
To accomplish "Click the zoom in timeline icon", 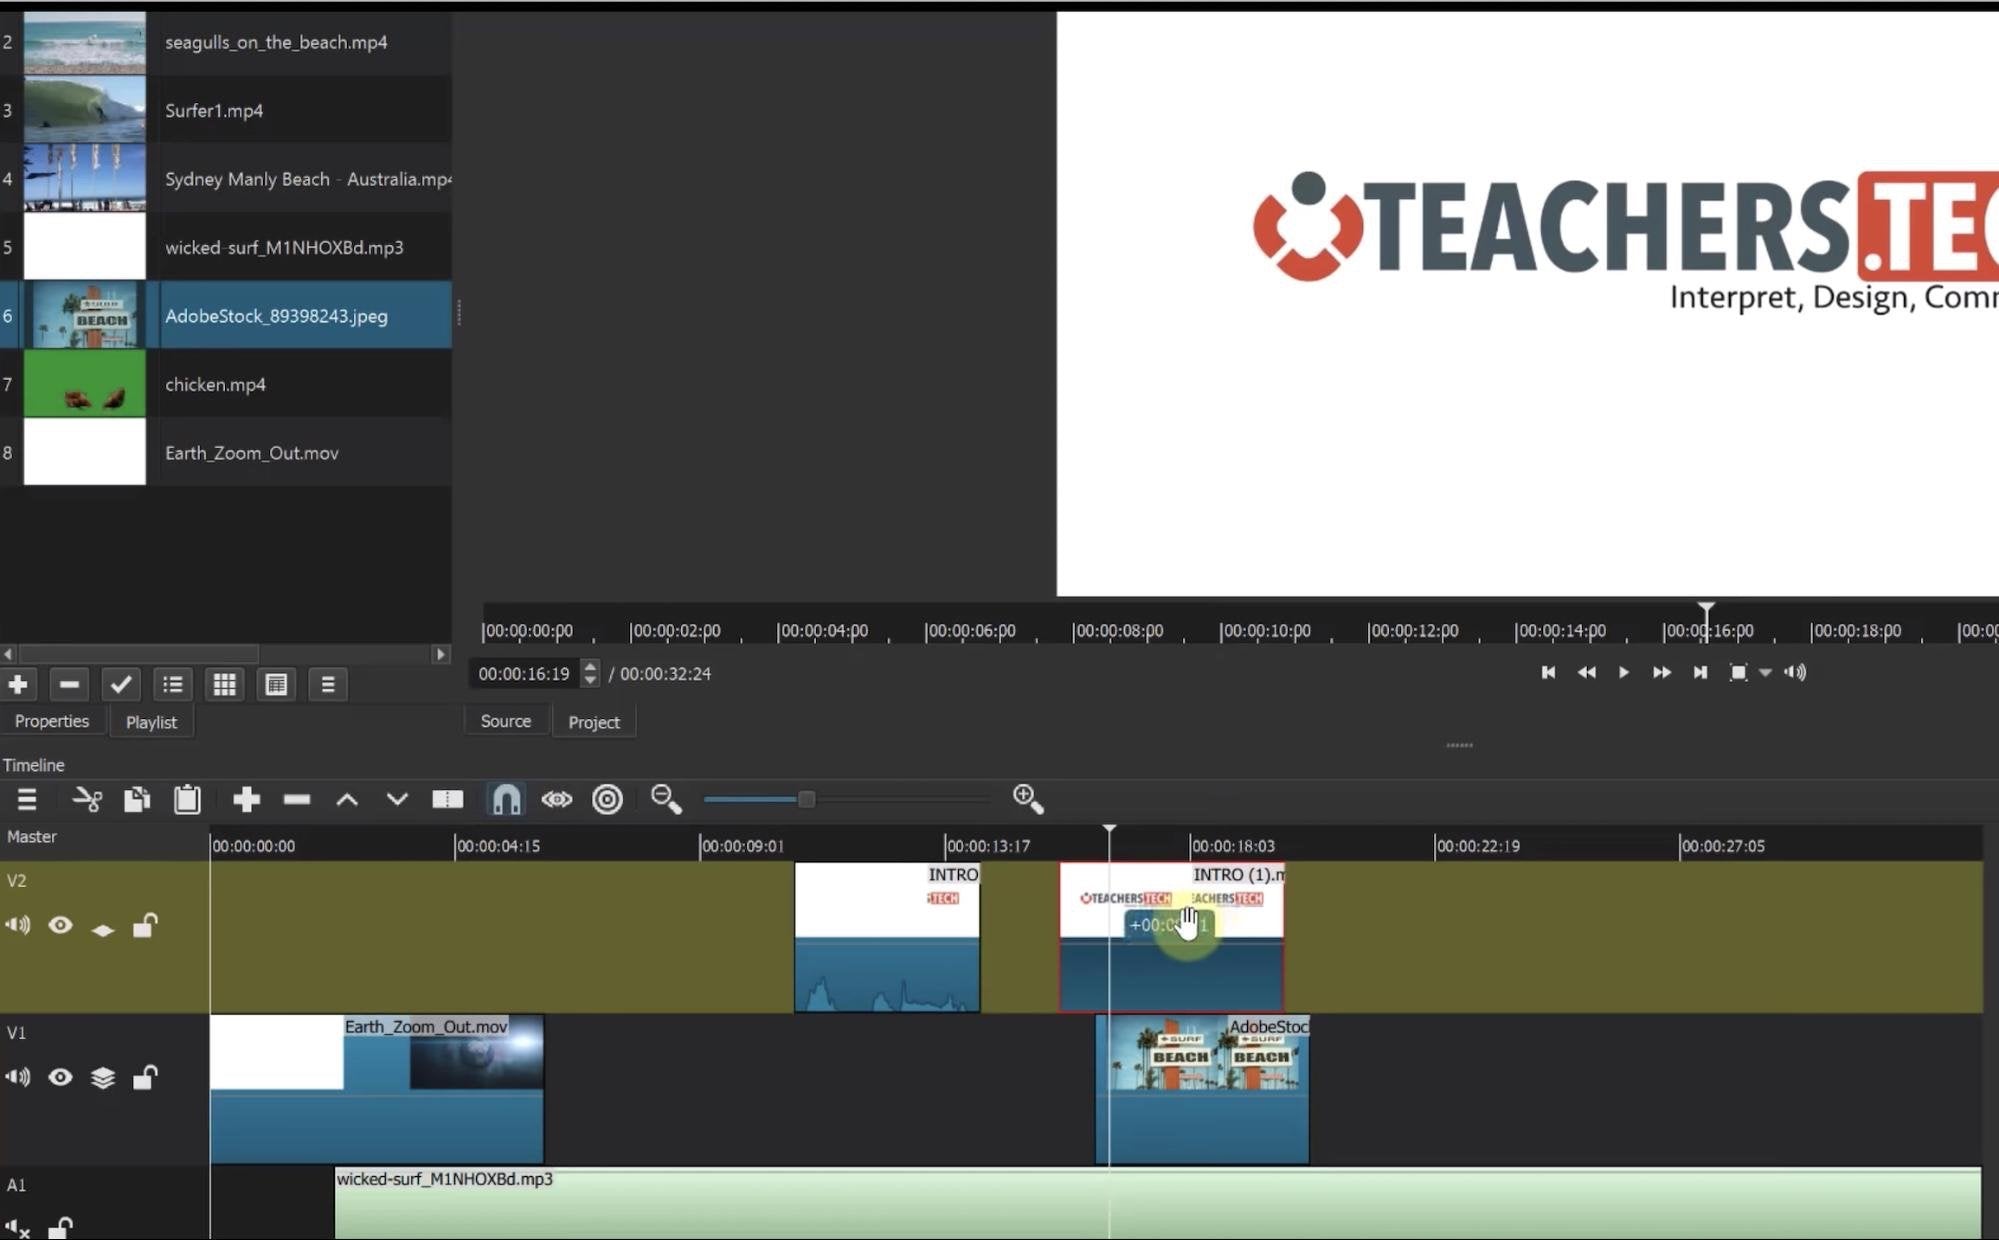I will [1027, 799].
